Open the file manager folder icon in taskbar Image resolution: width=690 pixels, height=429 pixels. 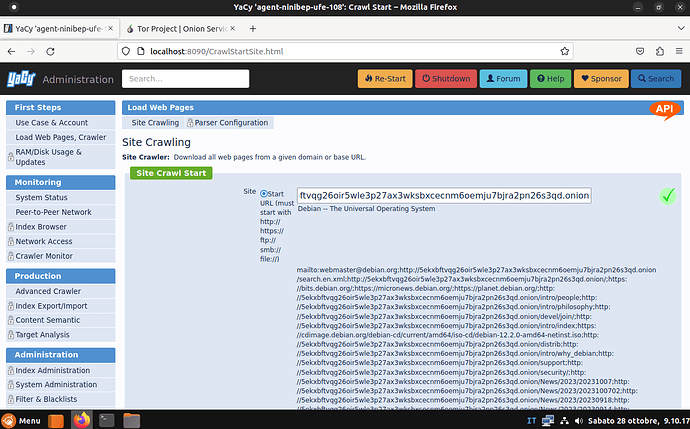(132, 420)
